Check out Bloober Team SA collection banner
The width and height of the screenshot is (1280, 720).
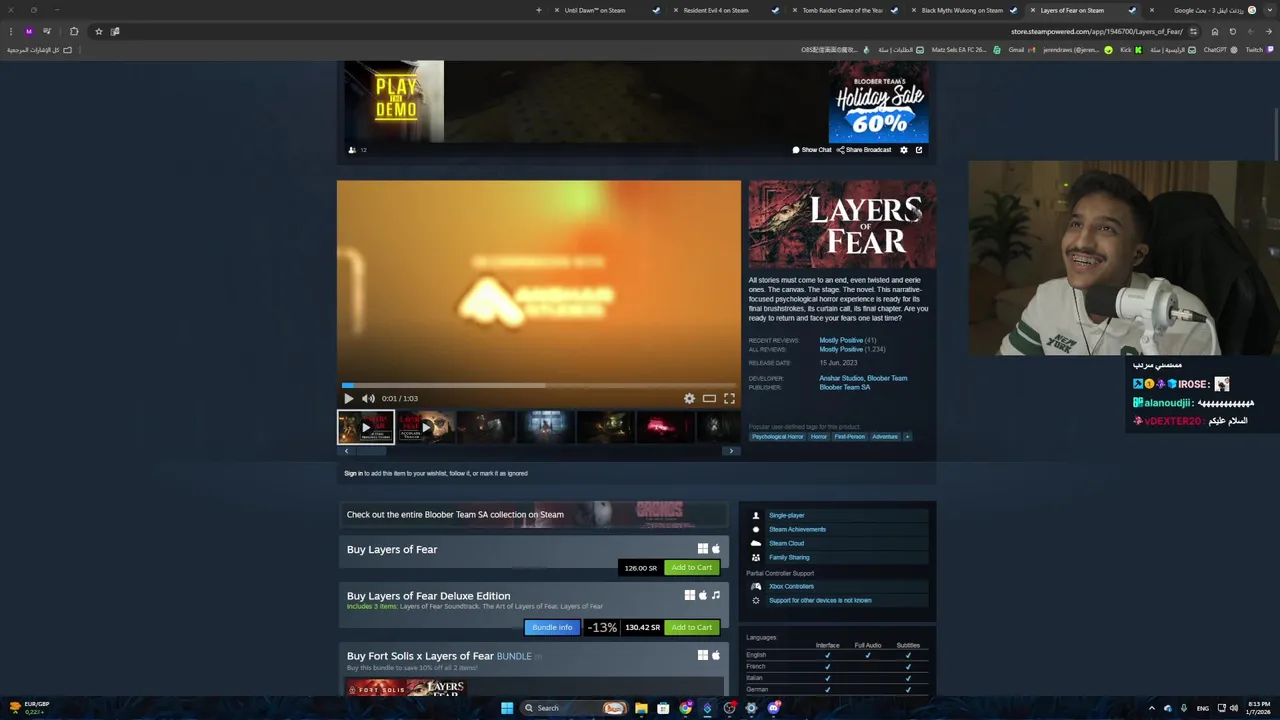tap(533, 514)
